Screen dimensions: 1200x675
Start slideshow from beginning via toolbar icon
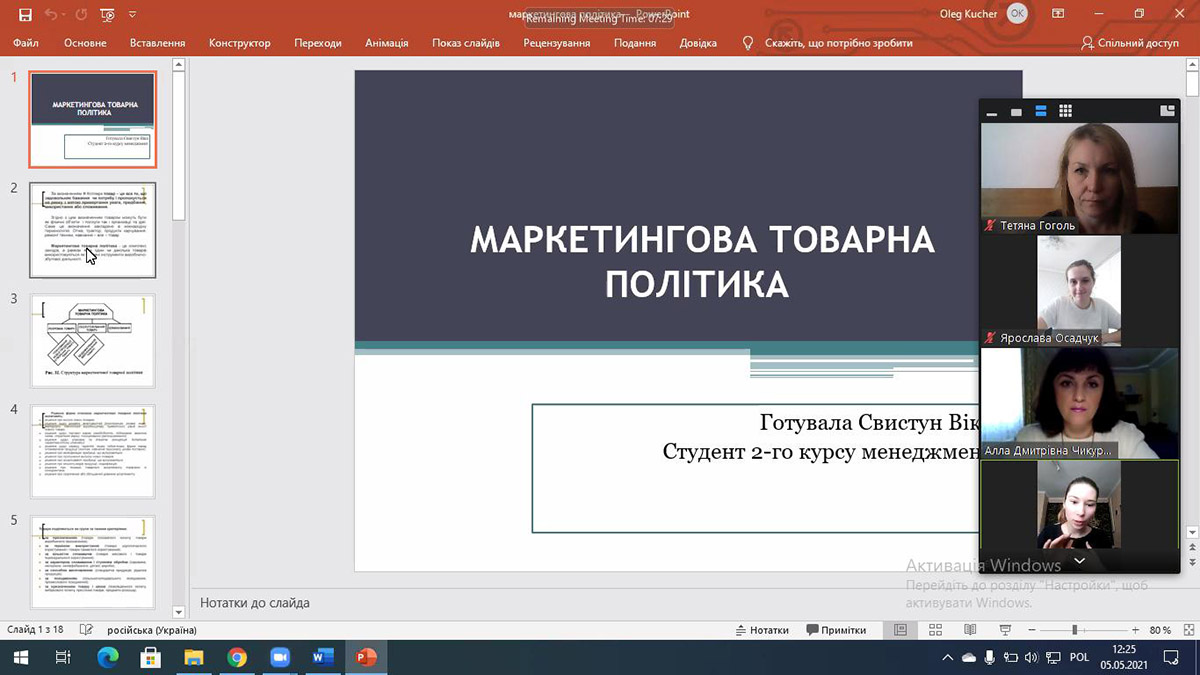click(x=107, y=15)
